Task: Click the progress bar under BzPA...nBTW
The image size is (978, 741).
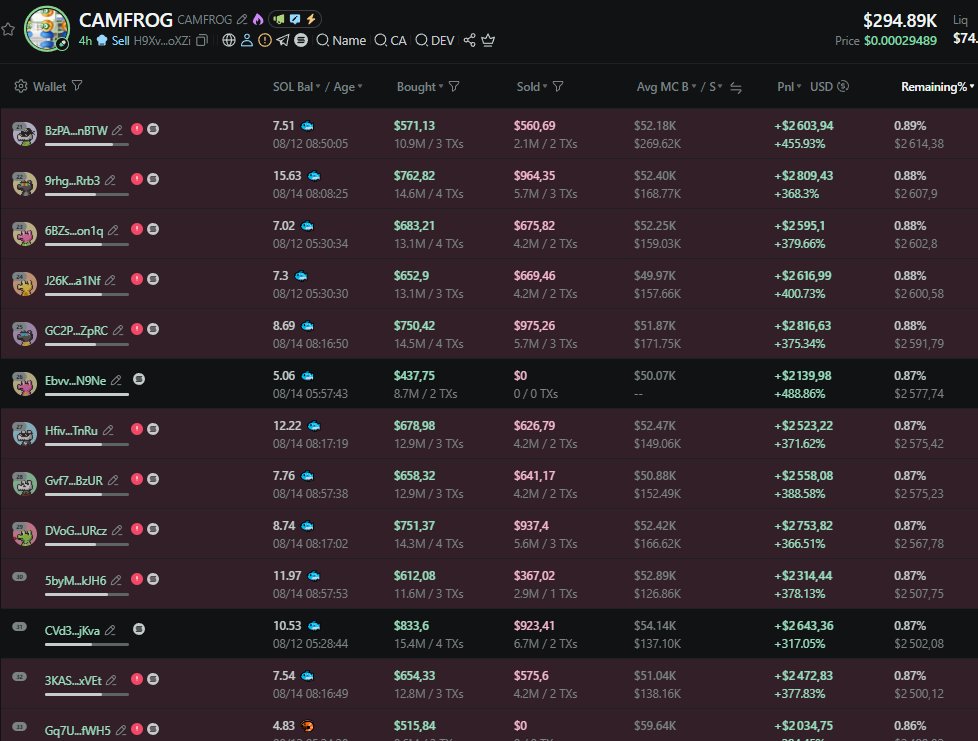Action: (x=87, y=145)
